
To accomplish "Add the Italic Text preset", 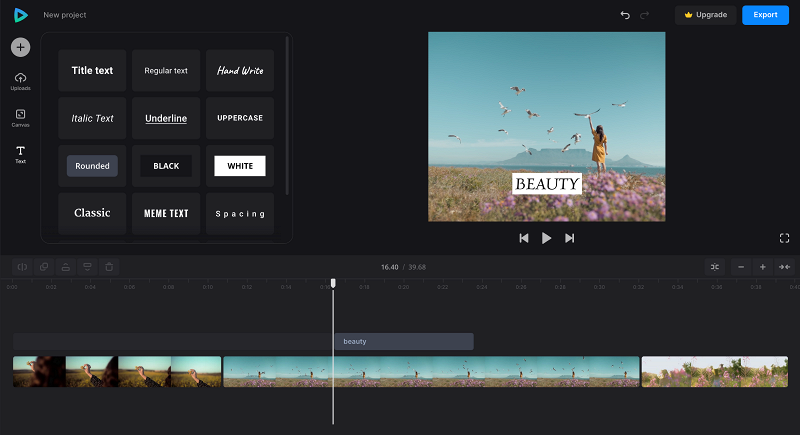I will tap(92, 118).
